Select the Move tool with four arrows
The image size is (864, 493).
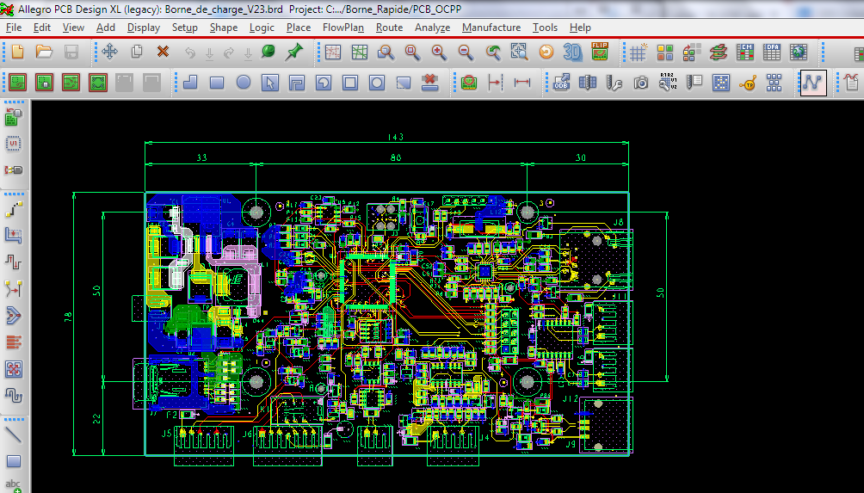click(x=110, y=52)
